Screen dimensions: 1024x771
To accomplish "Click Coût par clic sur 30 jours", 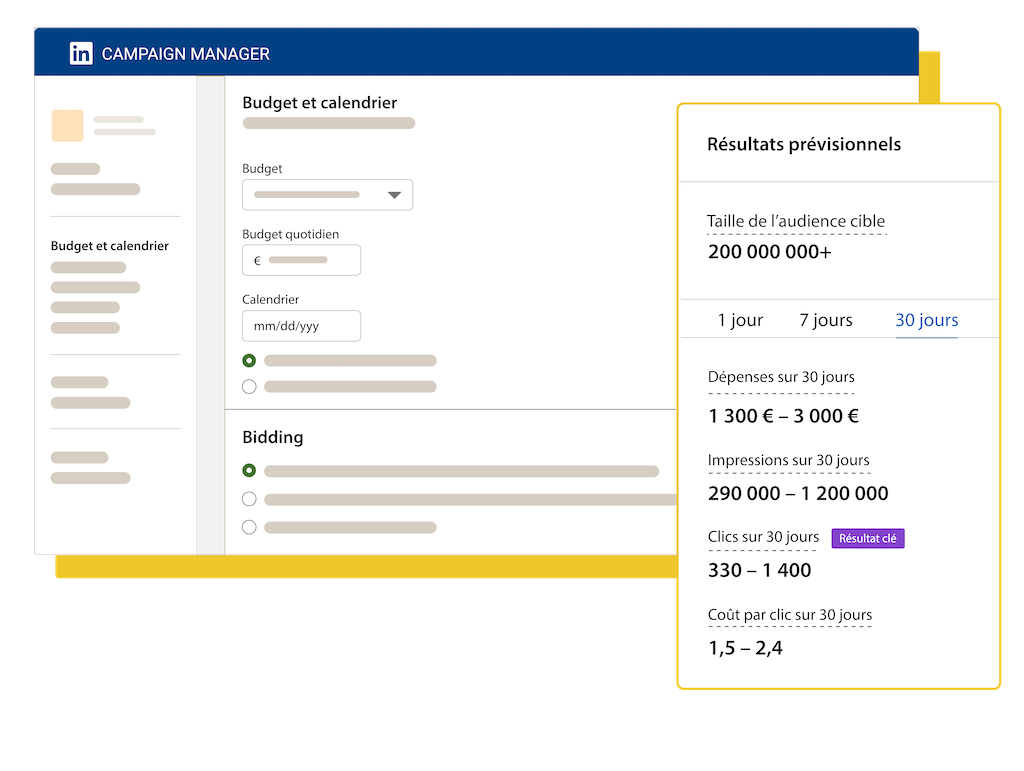I will (789, 615).
